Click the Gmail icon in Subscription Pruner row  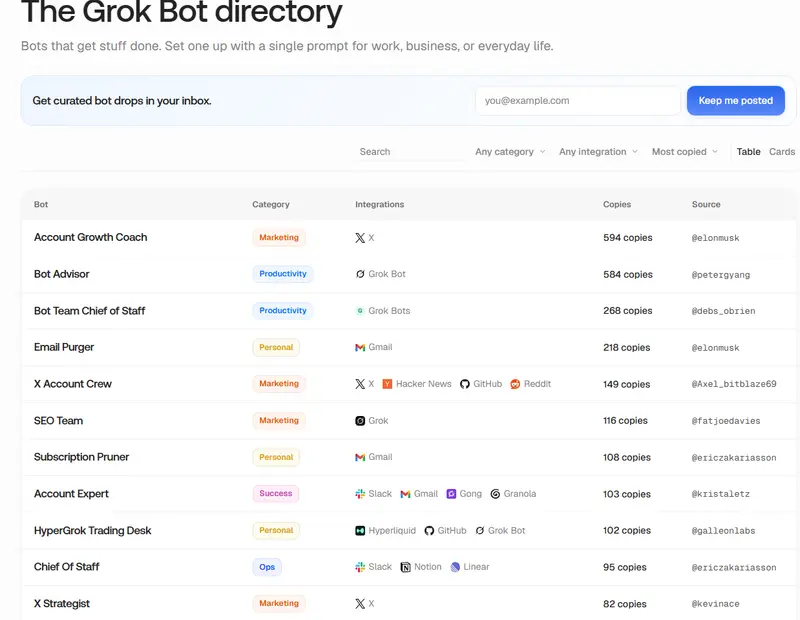[x=360, y=457]
